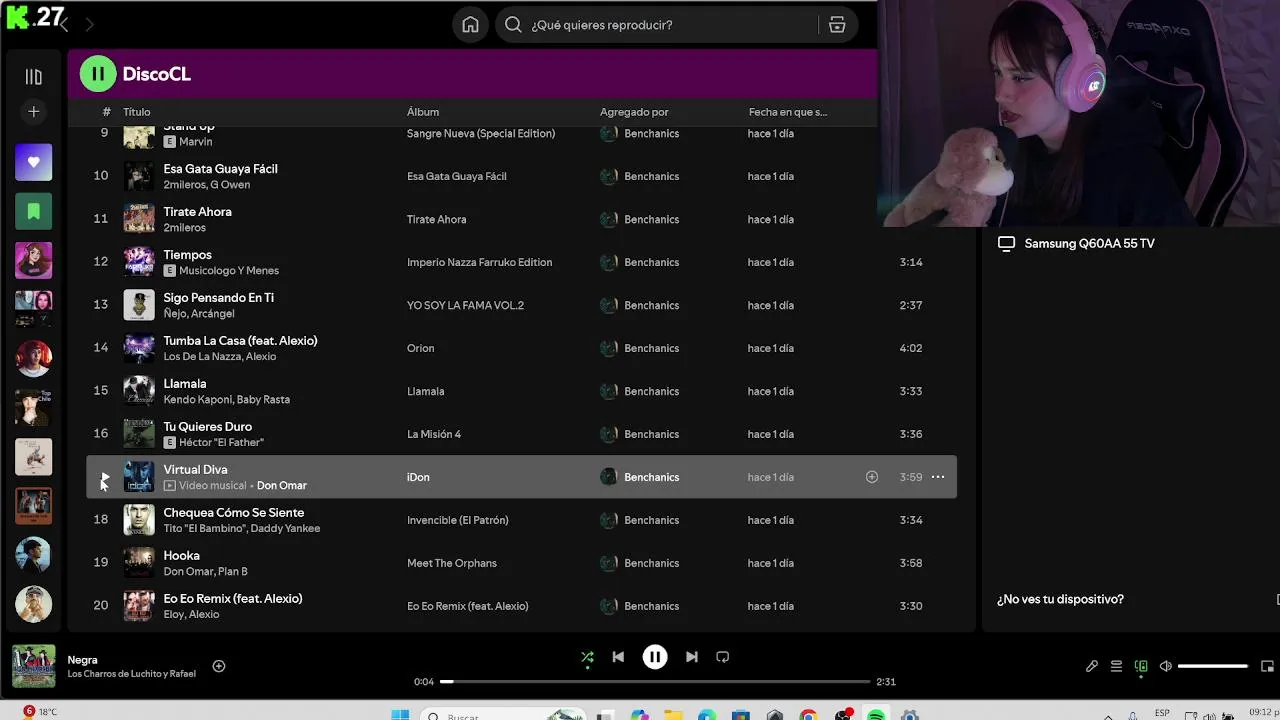Select the Llamala track title

click(185, 384)
